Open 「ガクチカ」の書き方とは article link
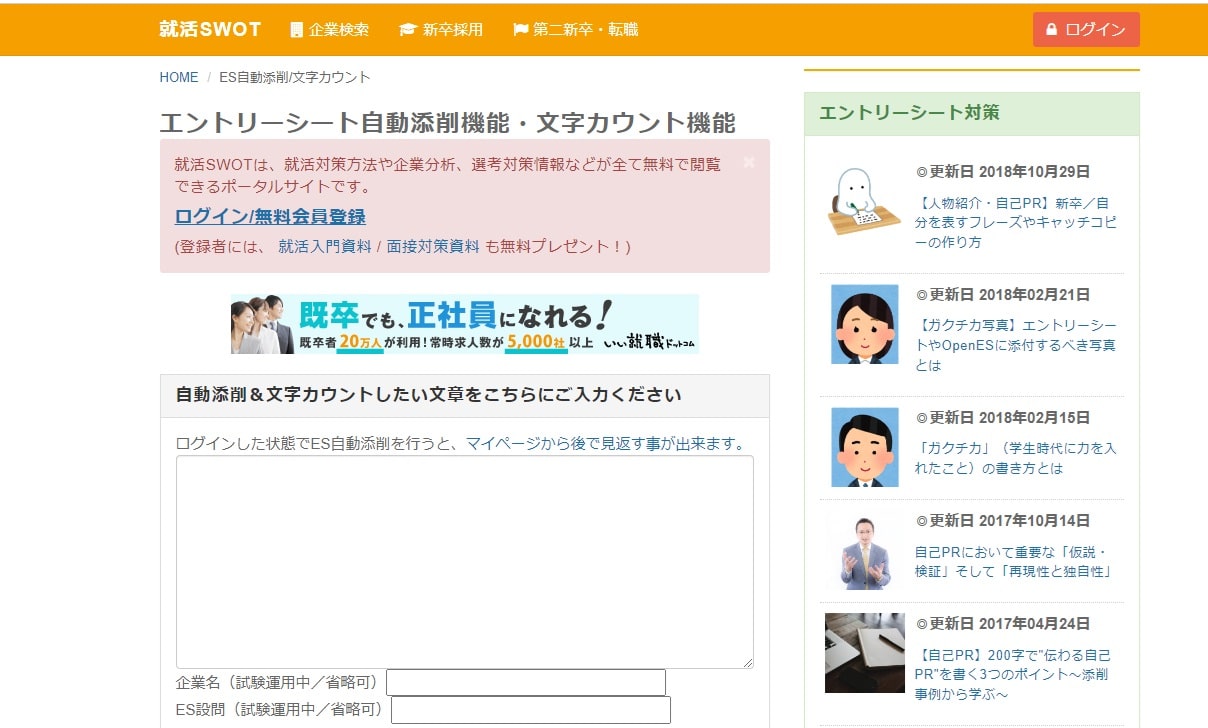Screen dimensions: 1208x728 click(x=1015, y=458)
